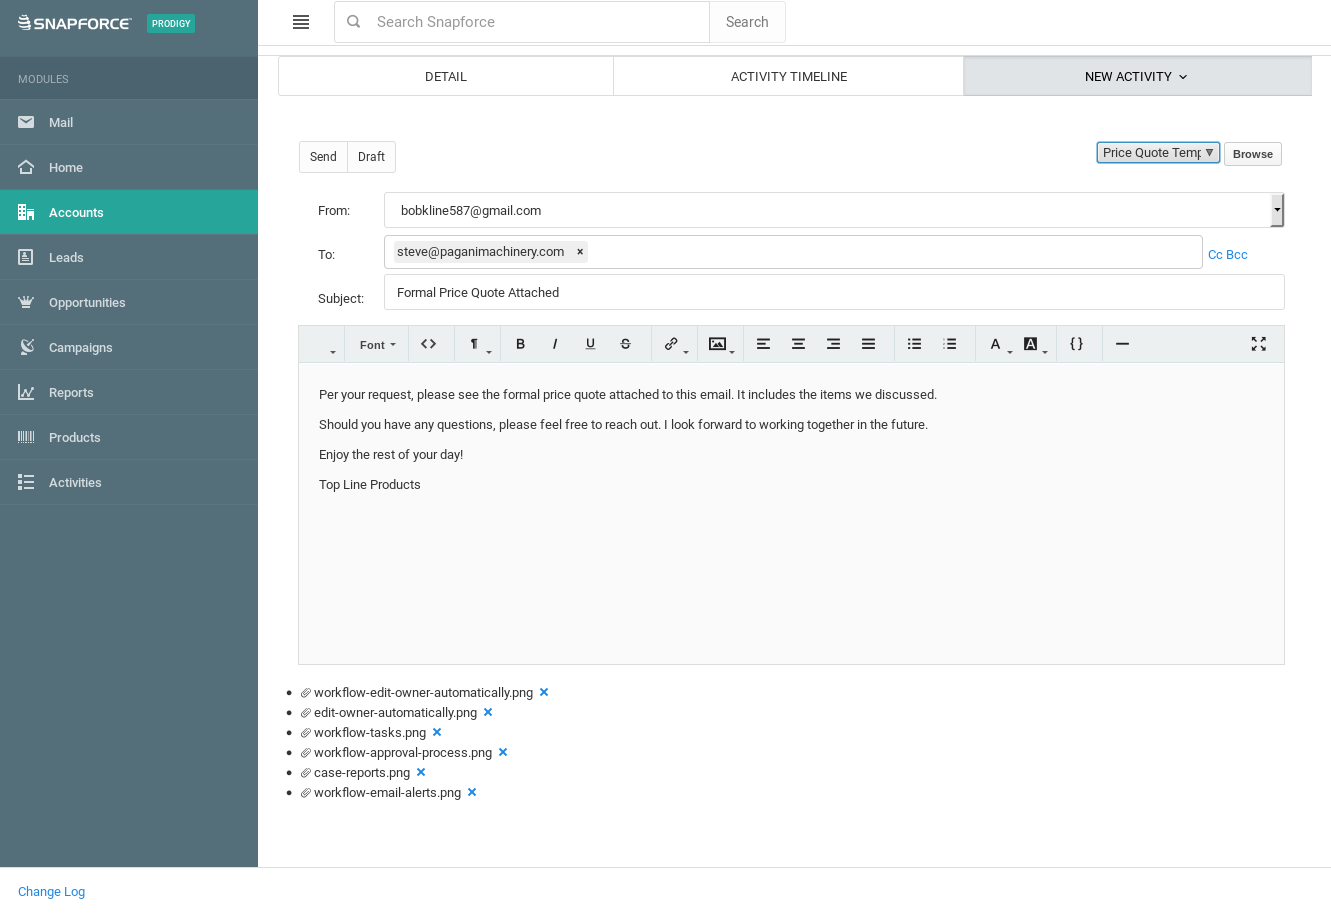
Task: Open insert link dropdown
Action: [x=676, y=344]
